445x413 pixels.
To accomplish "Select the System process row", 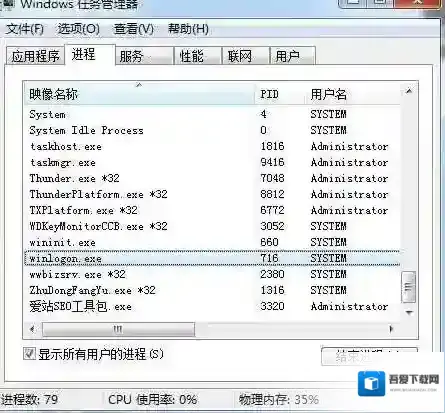I will point(212,114).
